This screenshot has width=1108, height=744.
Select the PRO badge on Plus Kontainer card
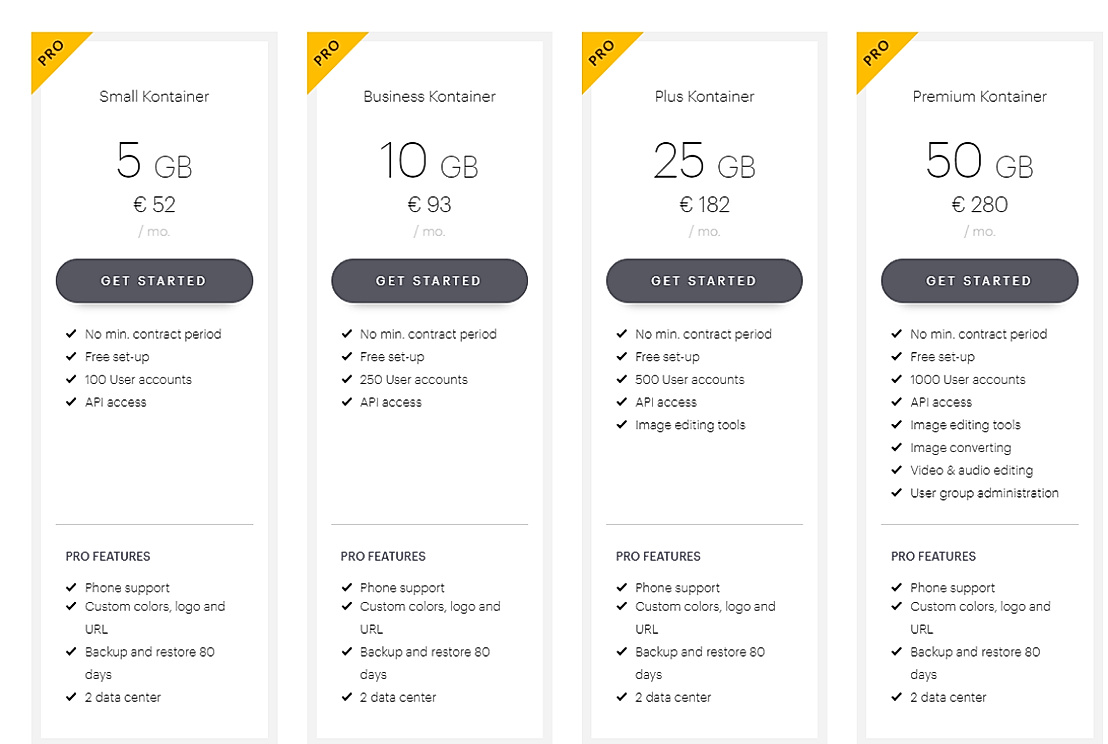[602, 53]
